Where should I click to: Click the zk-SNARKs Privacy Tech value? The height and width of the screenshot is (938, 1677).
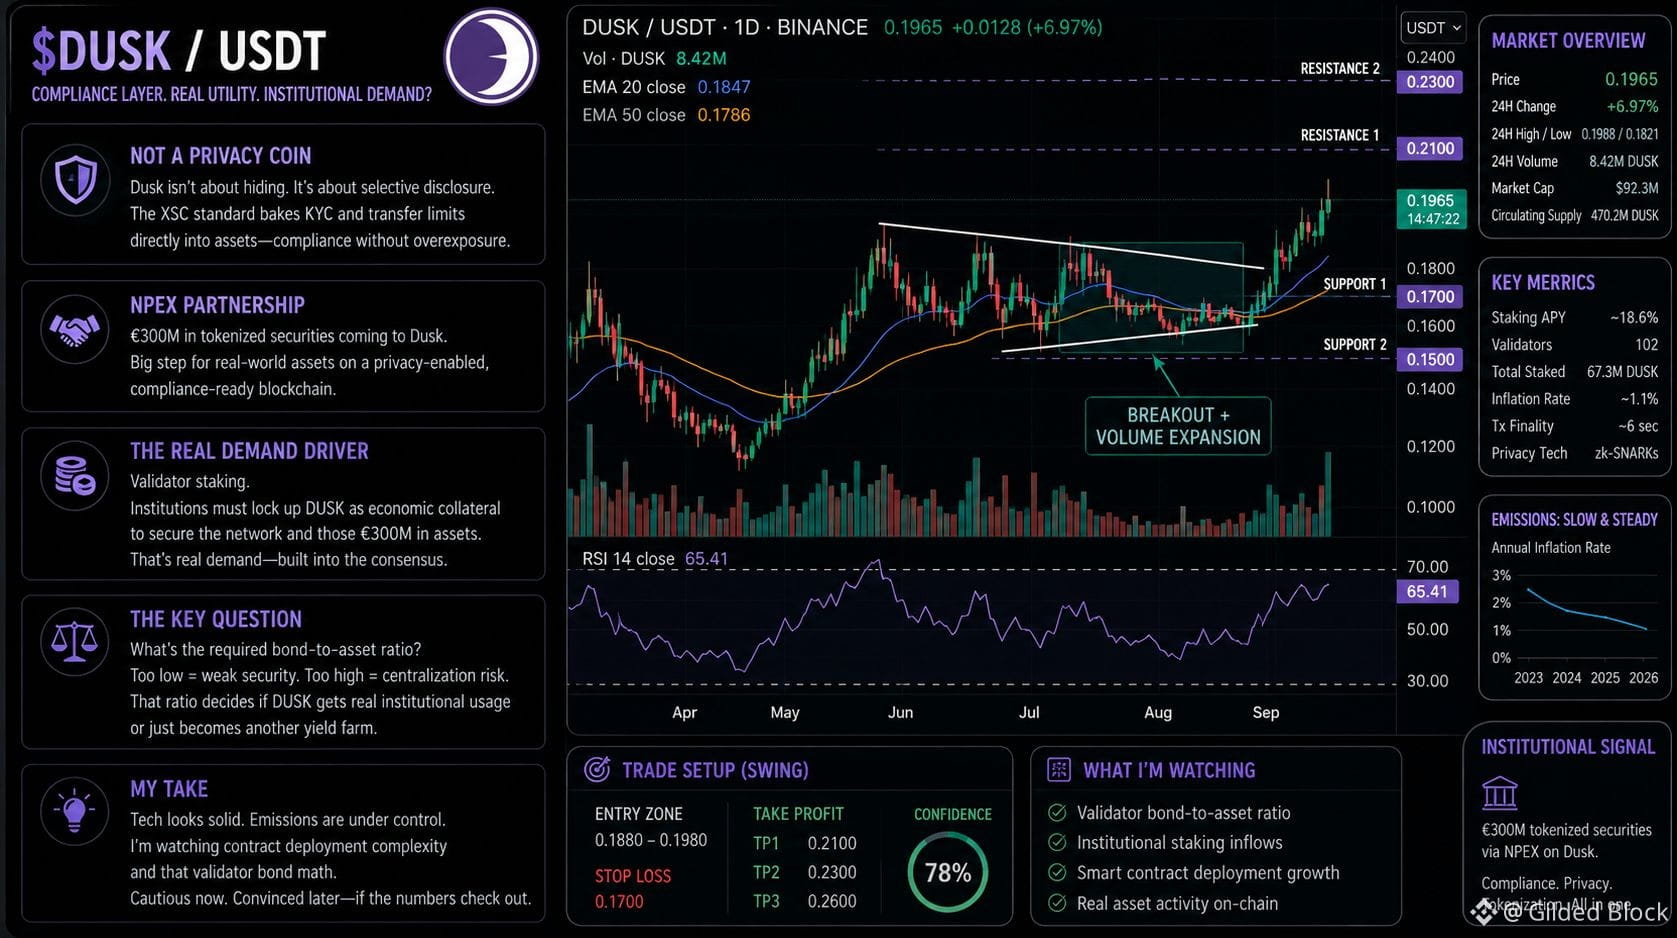pyautogui.click(x=1626, y=453)
